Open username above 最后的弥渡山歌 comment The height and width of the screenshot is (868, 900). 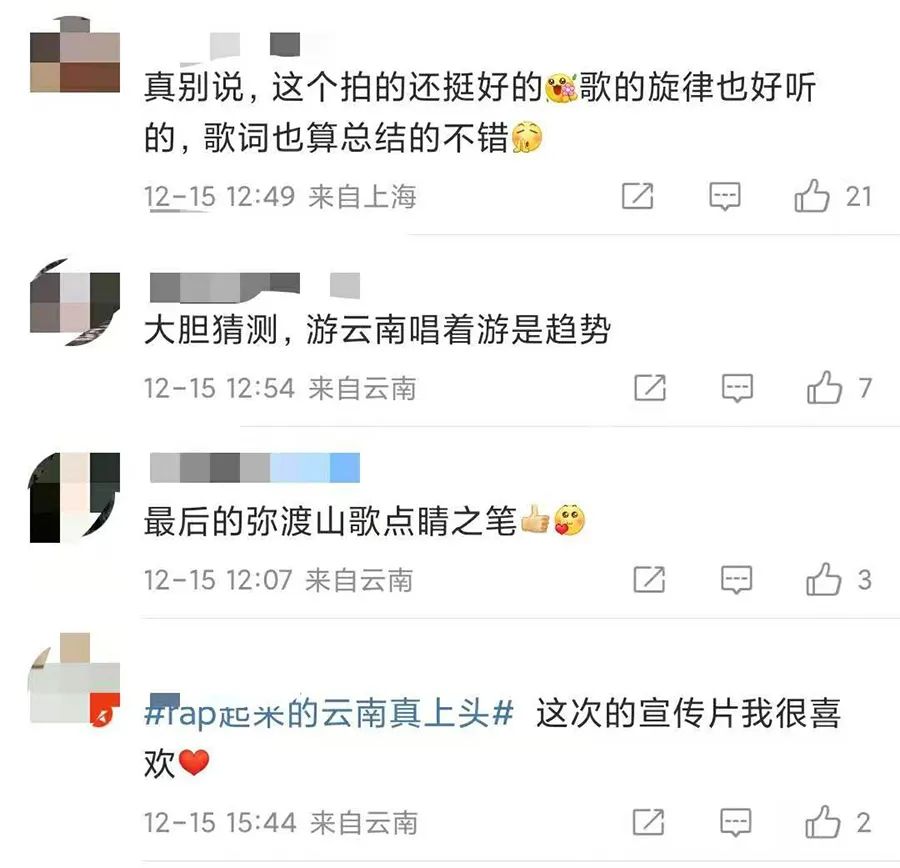pos(255,467)
